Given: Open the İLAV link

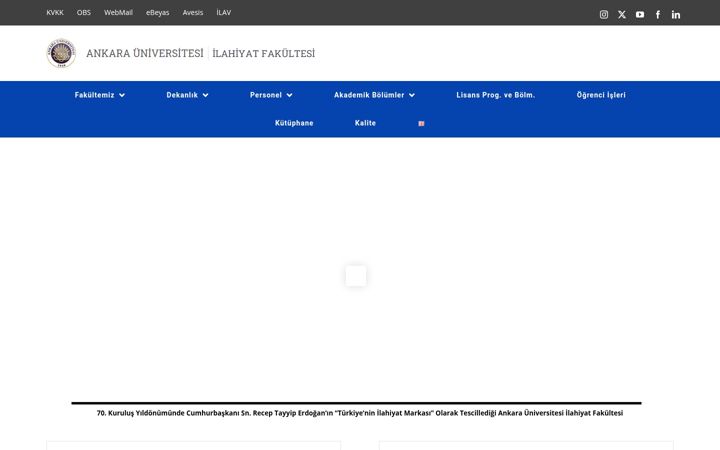Looking at the screenshot, I should (224, 12).
